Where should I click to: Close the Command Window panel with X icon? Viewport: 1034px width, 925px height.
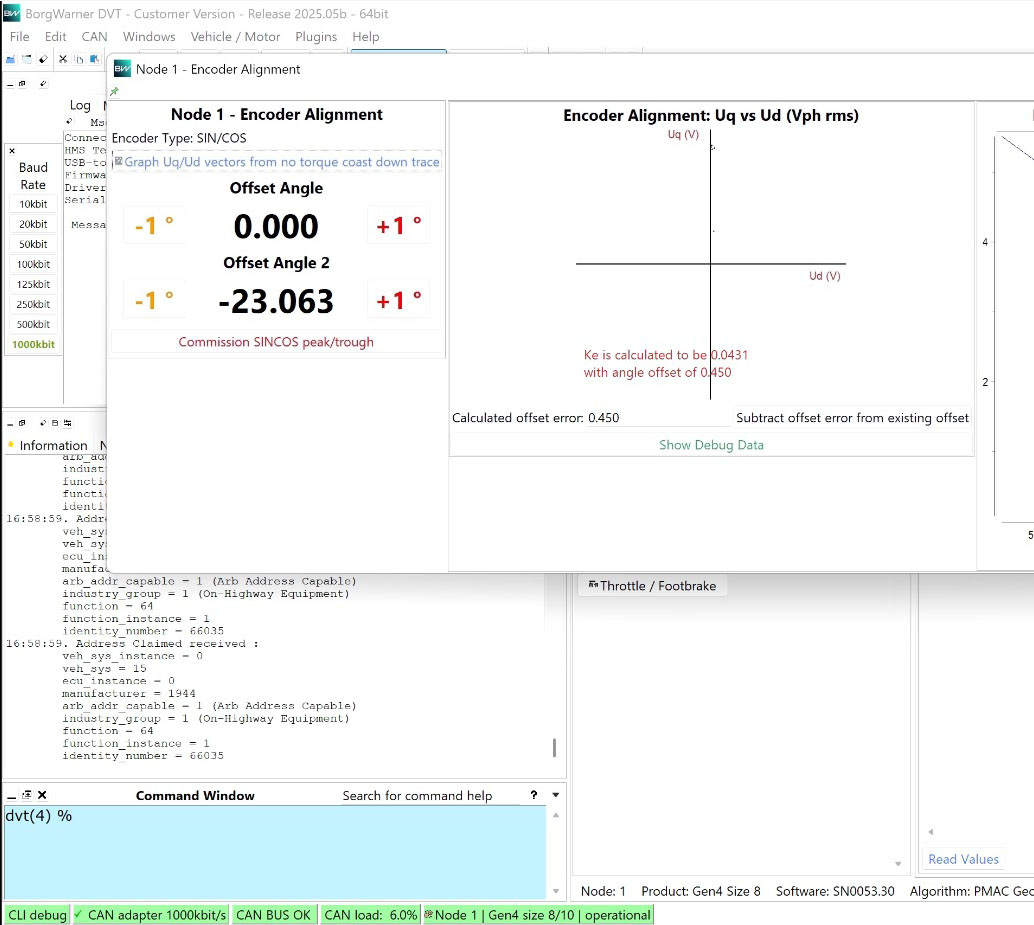point(43,795)
